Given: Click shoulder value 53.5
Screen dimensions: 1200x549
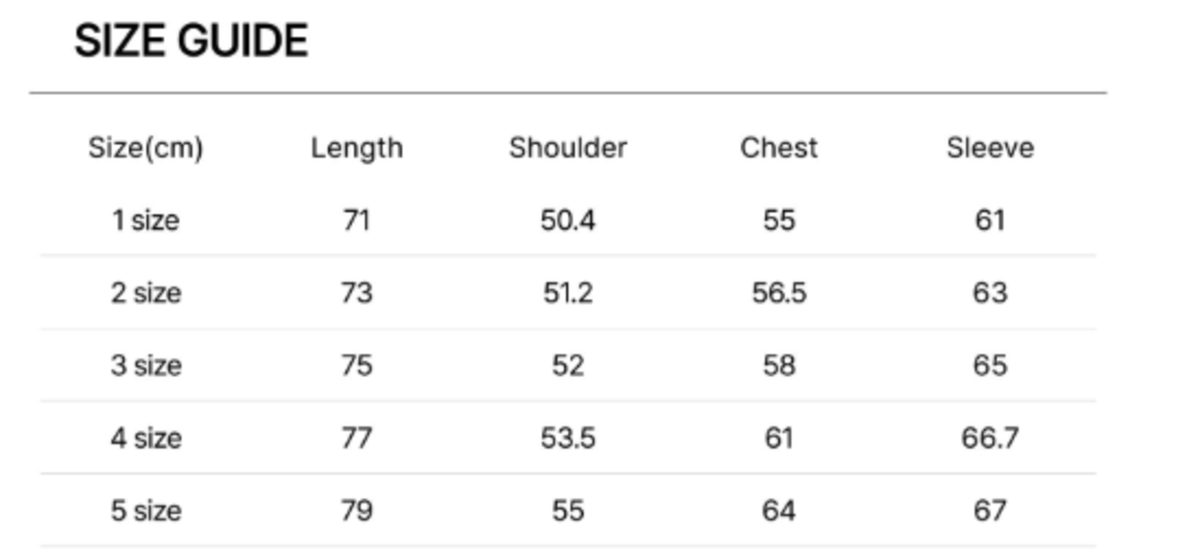Looking at the screenshot, I should tap(568, 438).
